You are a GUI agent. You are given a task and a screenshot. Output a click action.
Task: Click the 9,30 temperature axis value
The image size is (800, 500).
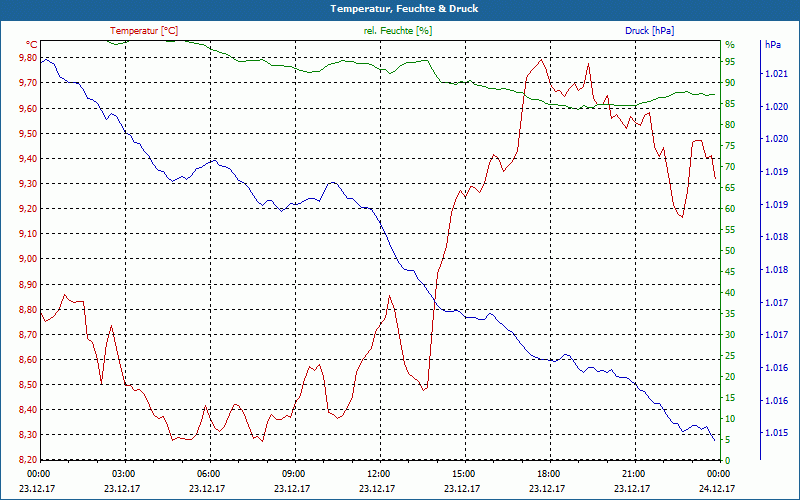(x=28, y=184)
